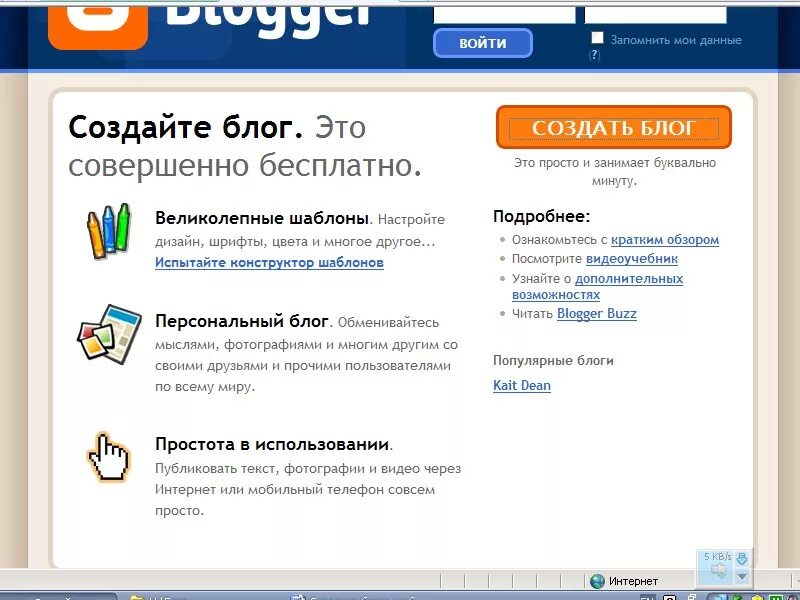800x600 pixels.
Task: Click the Популярные блоги label
Action: point(554,361)
